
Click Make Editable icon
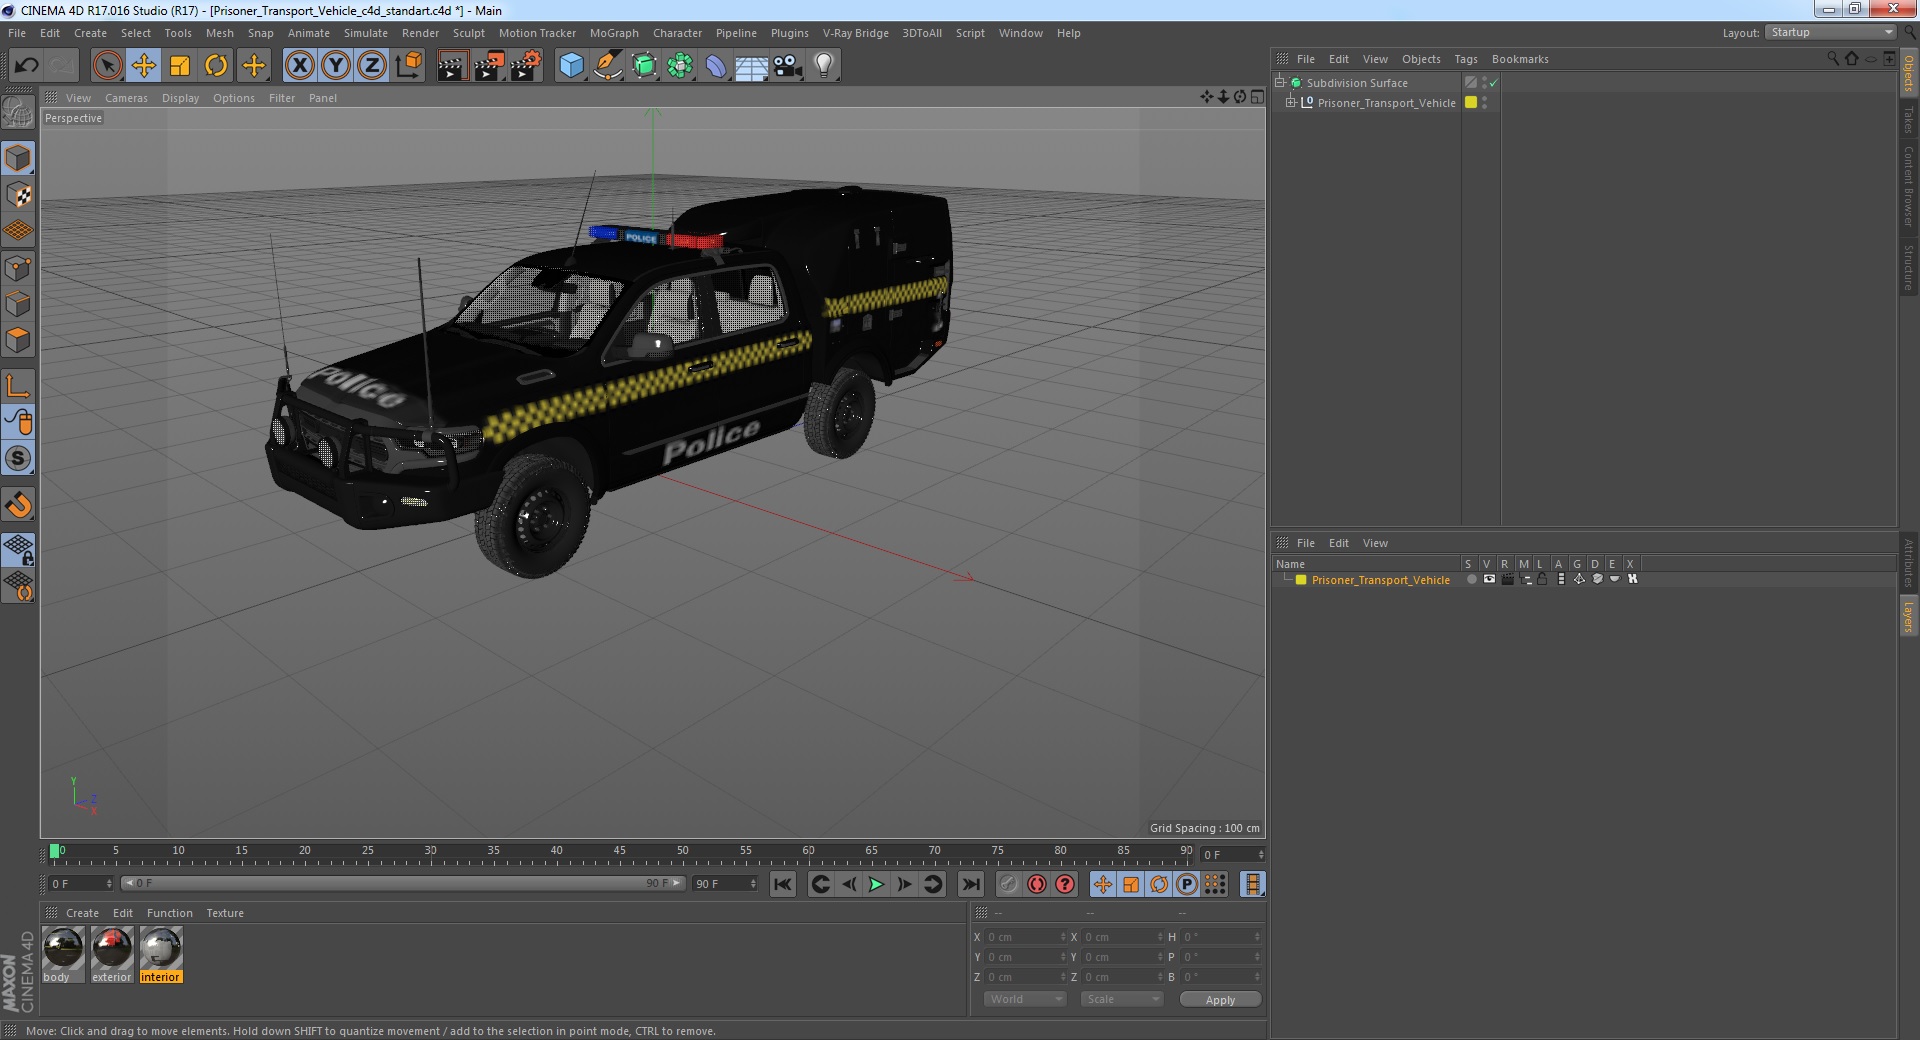pos(18,113)
